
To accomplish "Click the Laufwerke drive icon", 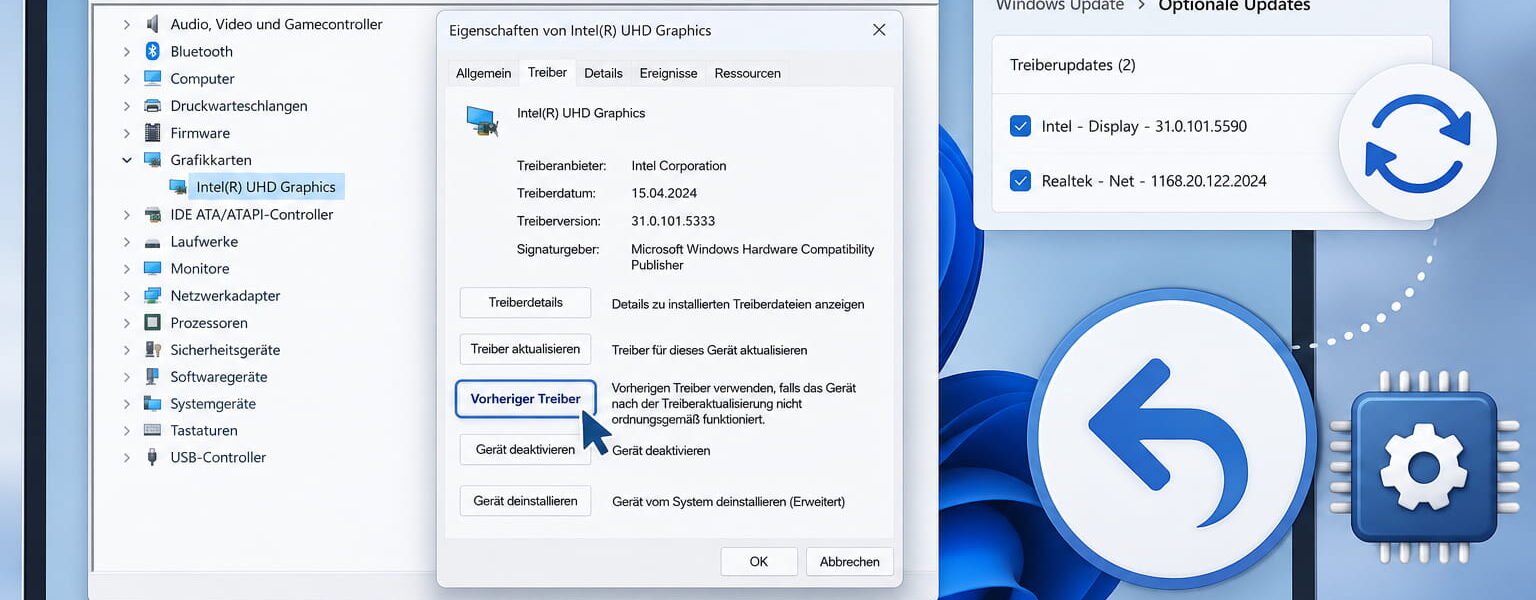I will 152,242.
